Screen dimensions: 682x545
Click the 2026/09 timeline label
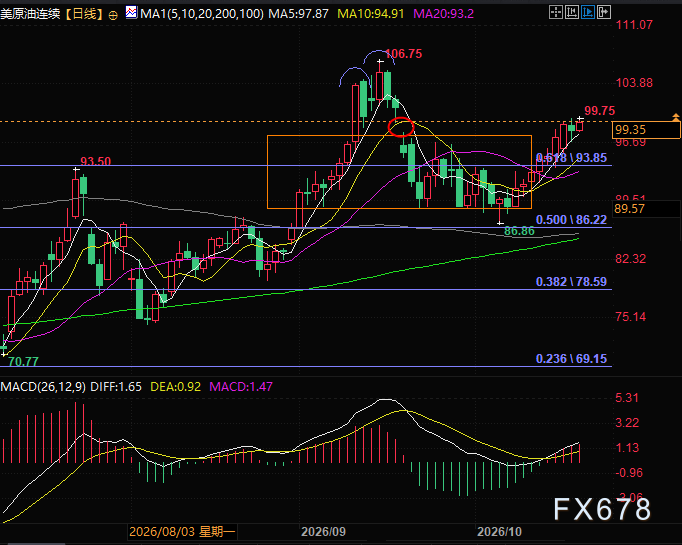(323, 532)
